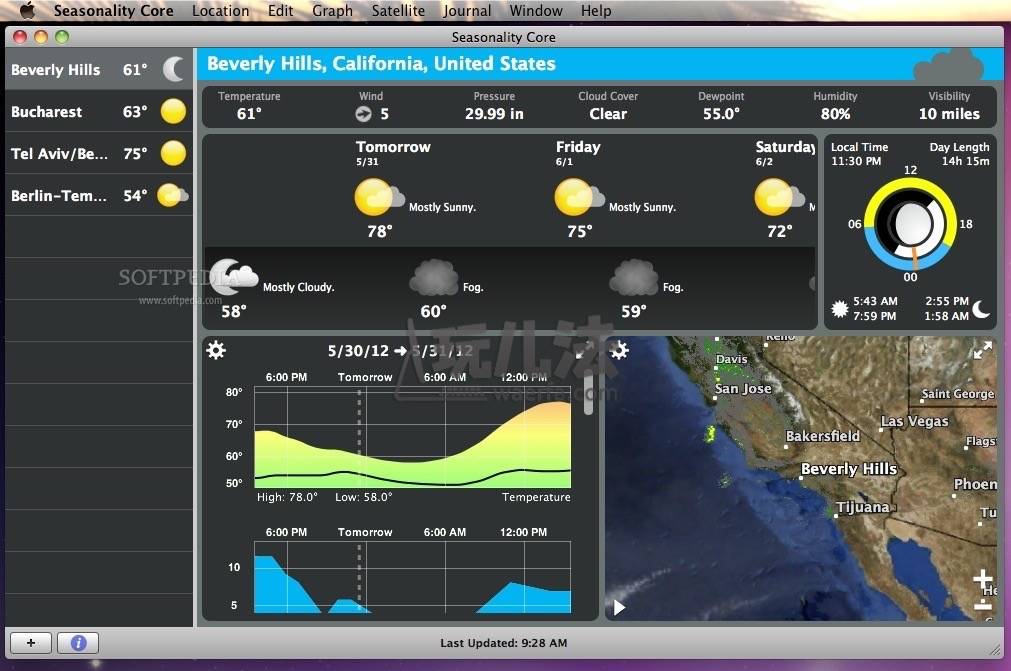Click the Saint George label on the map

click(958, 394)
